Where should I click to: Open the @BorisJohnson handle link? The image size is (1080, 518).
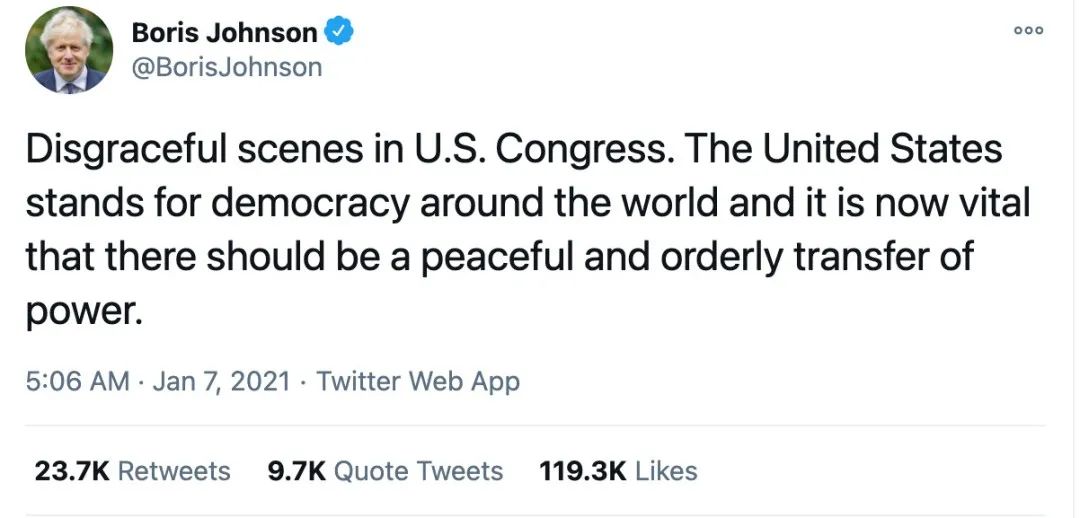(x=227, y=67)
